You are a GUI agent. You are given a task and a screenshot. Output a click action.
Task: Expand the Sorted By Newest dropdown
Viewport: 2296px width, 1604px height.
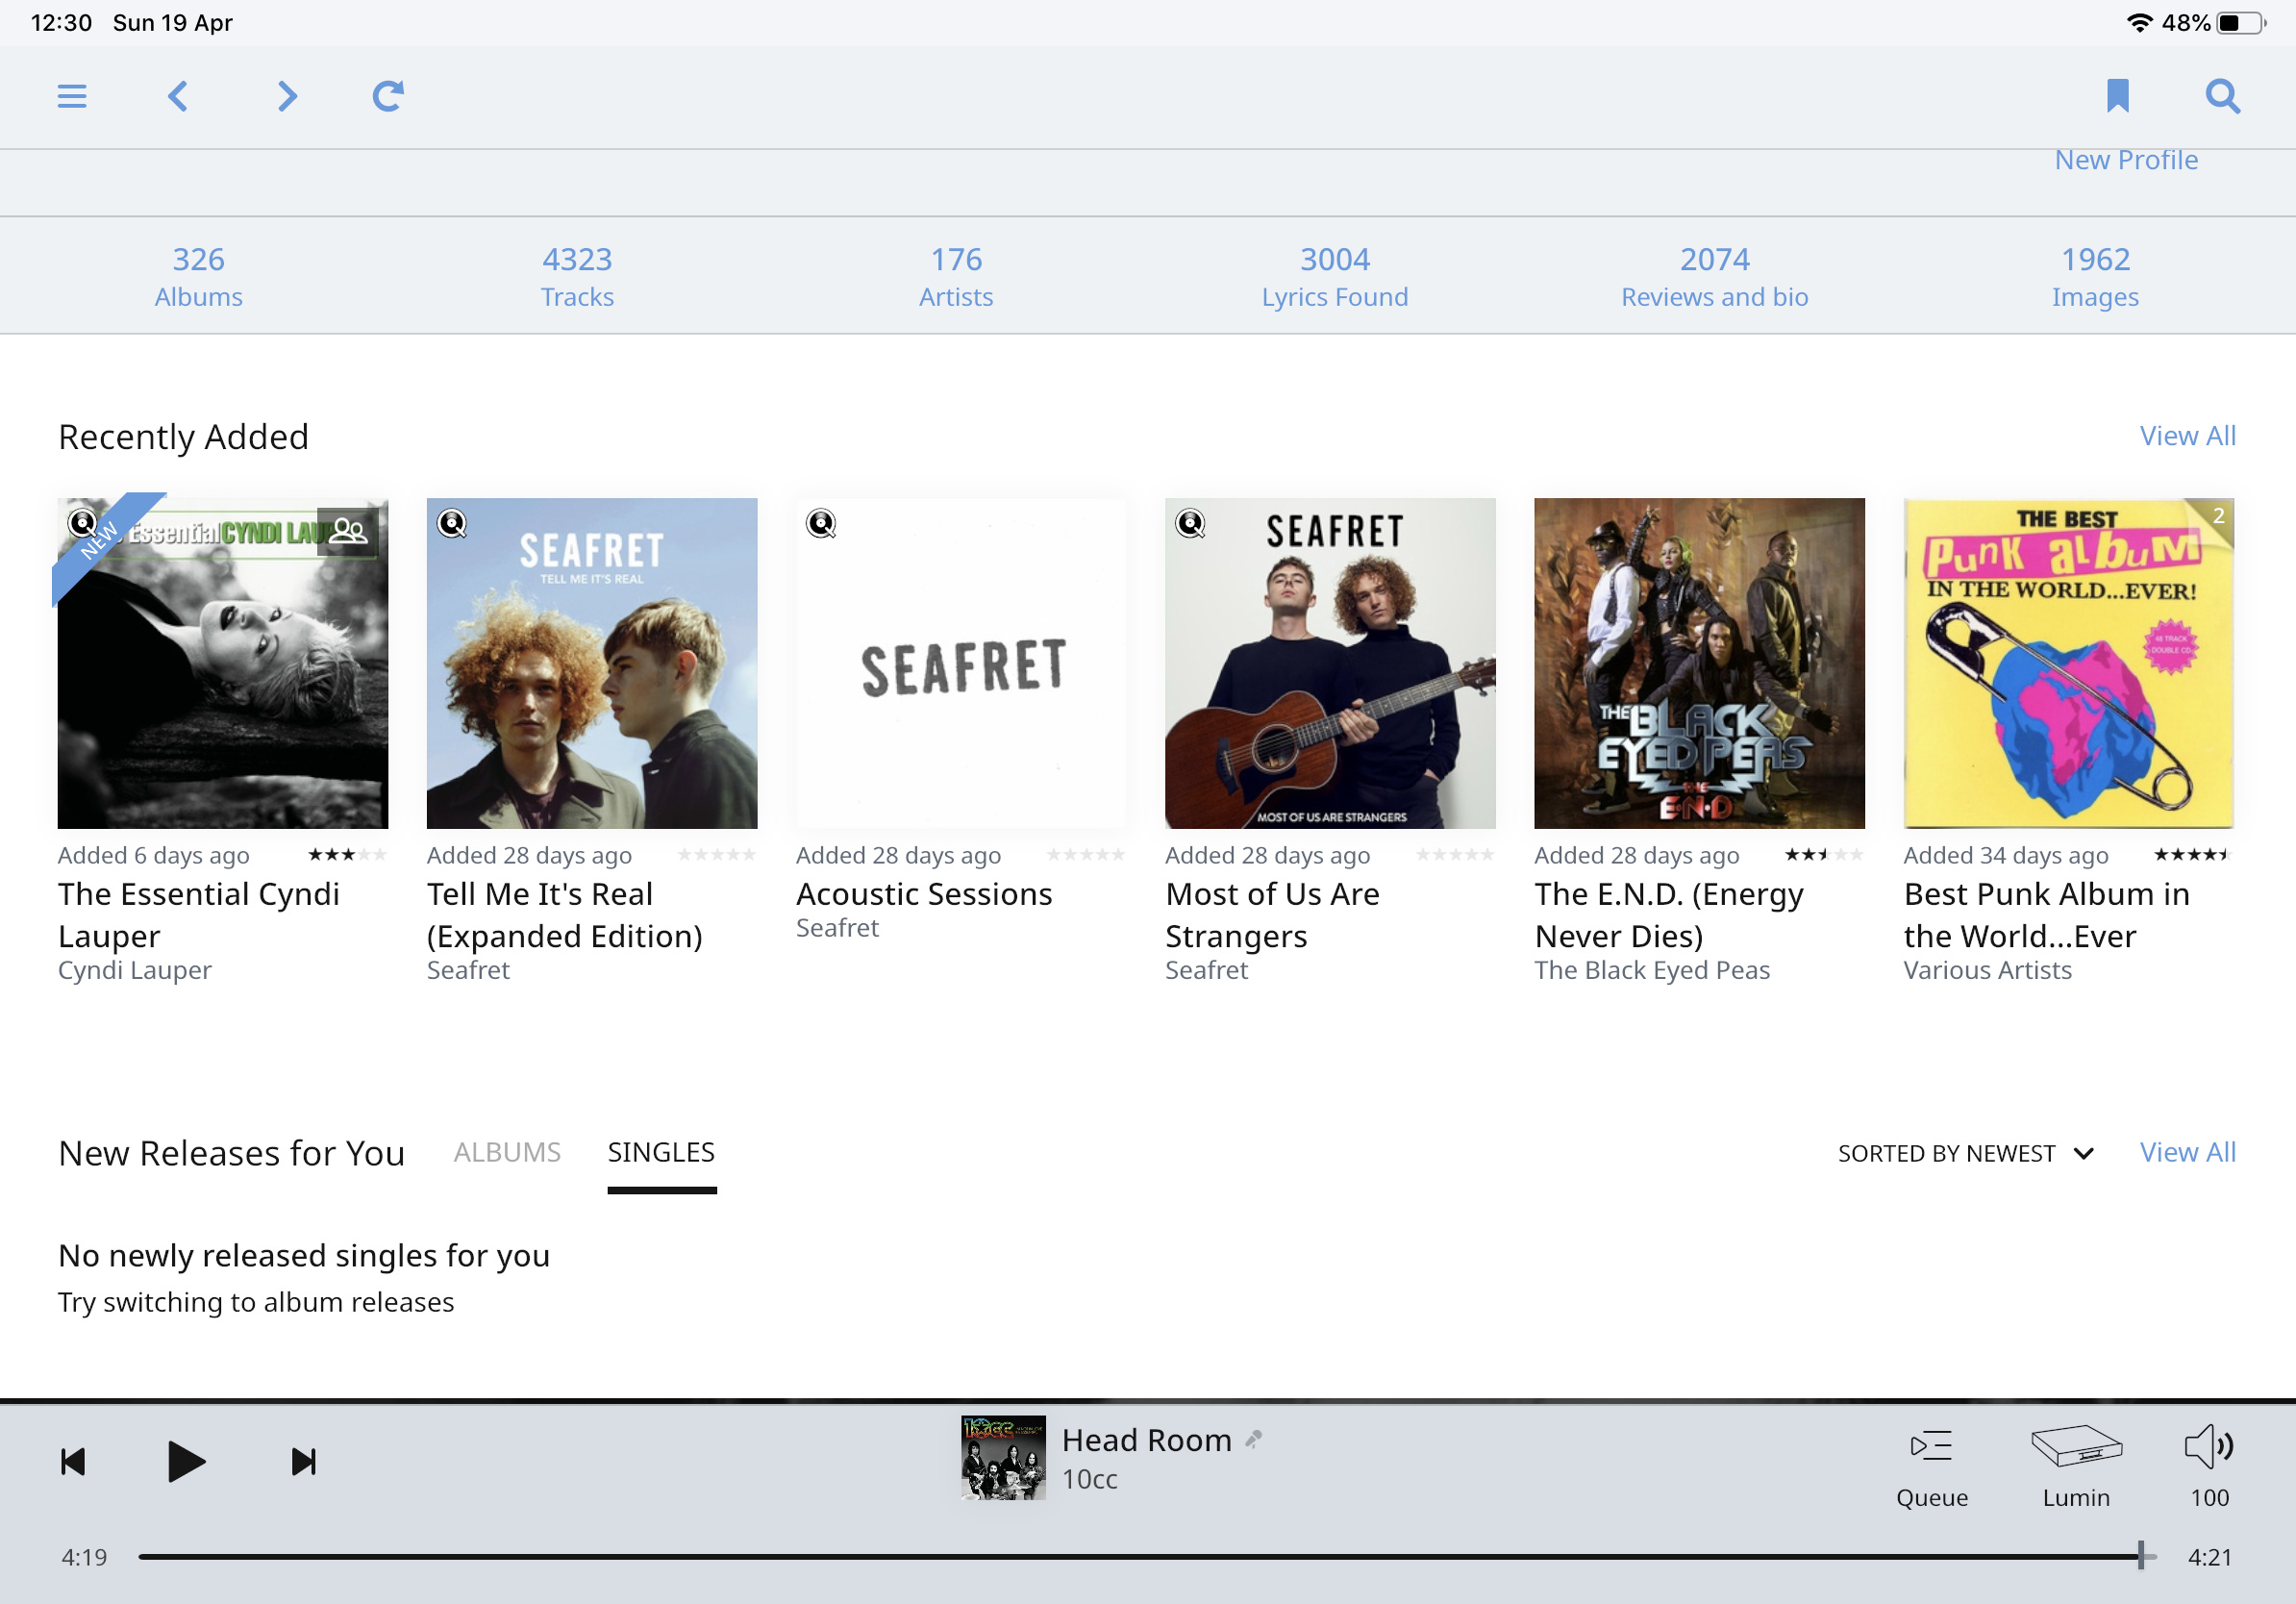[x=1965, y=1153]
